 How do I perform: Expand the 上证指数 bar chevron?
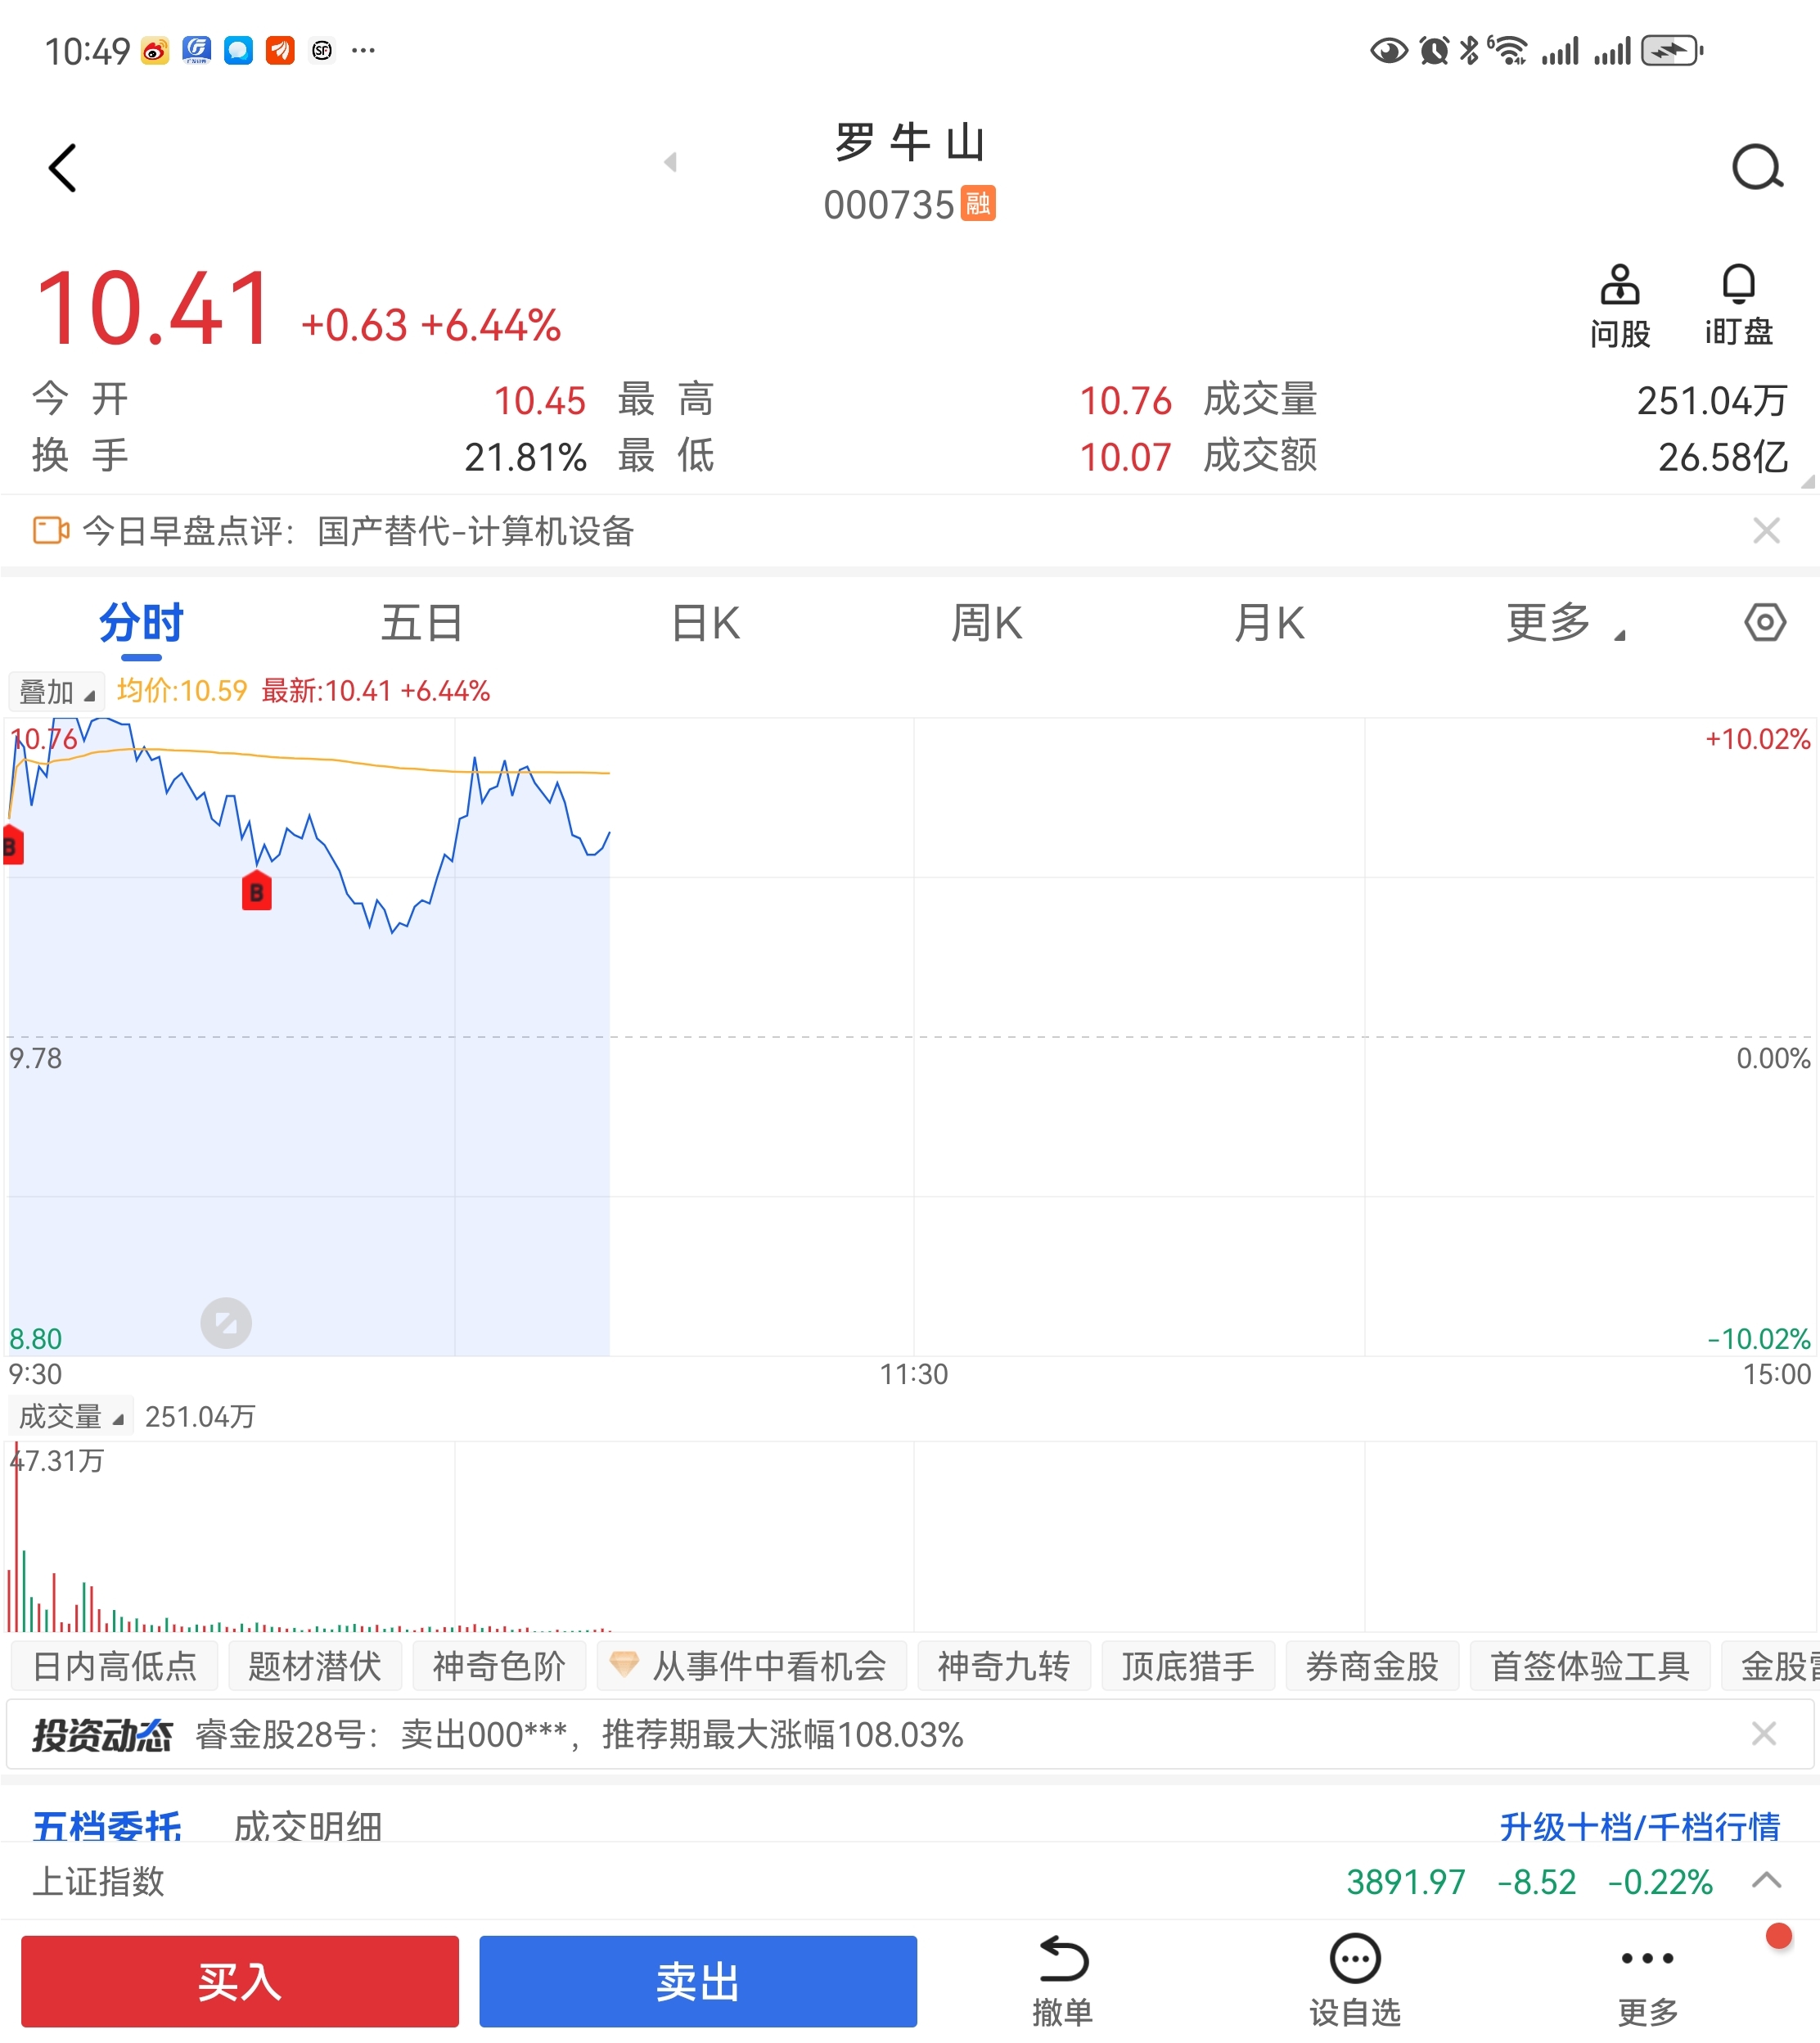[1766, 1880]
